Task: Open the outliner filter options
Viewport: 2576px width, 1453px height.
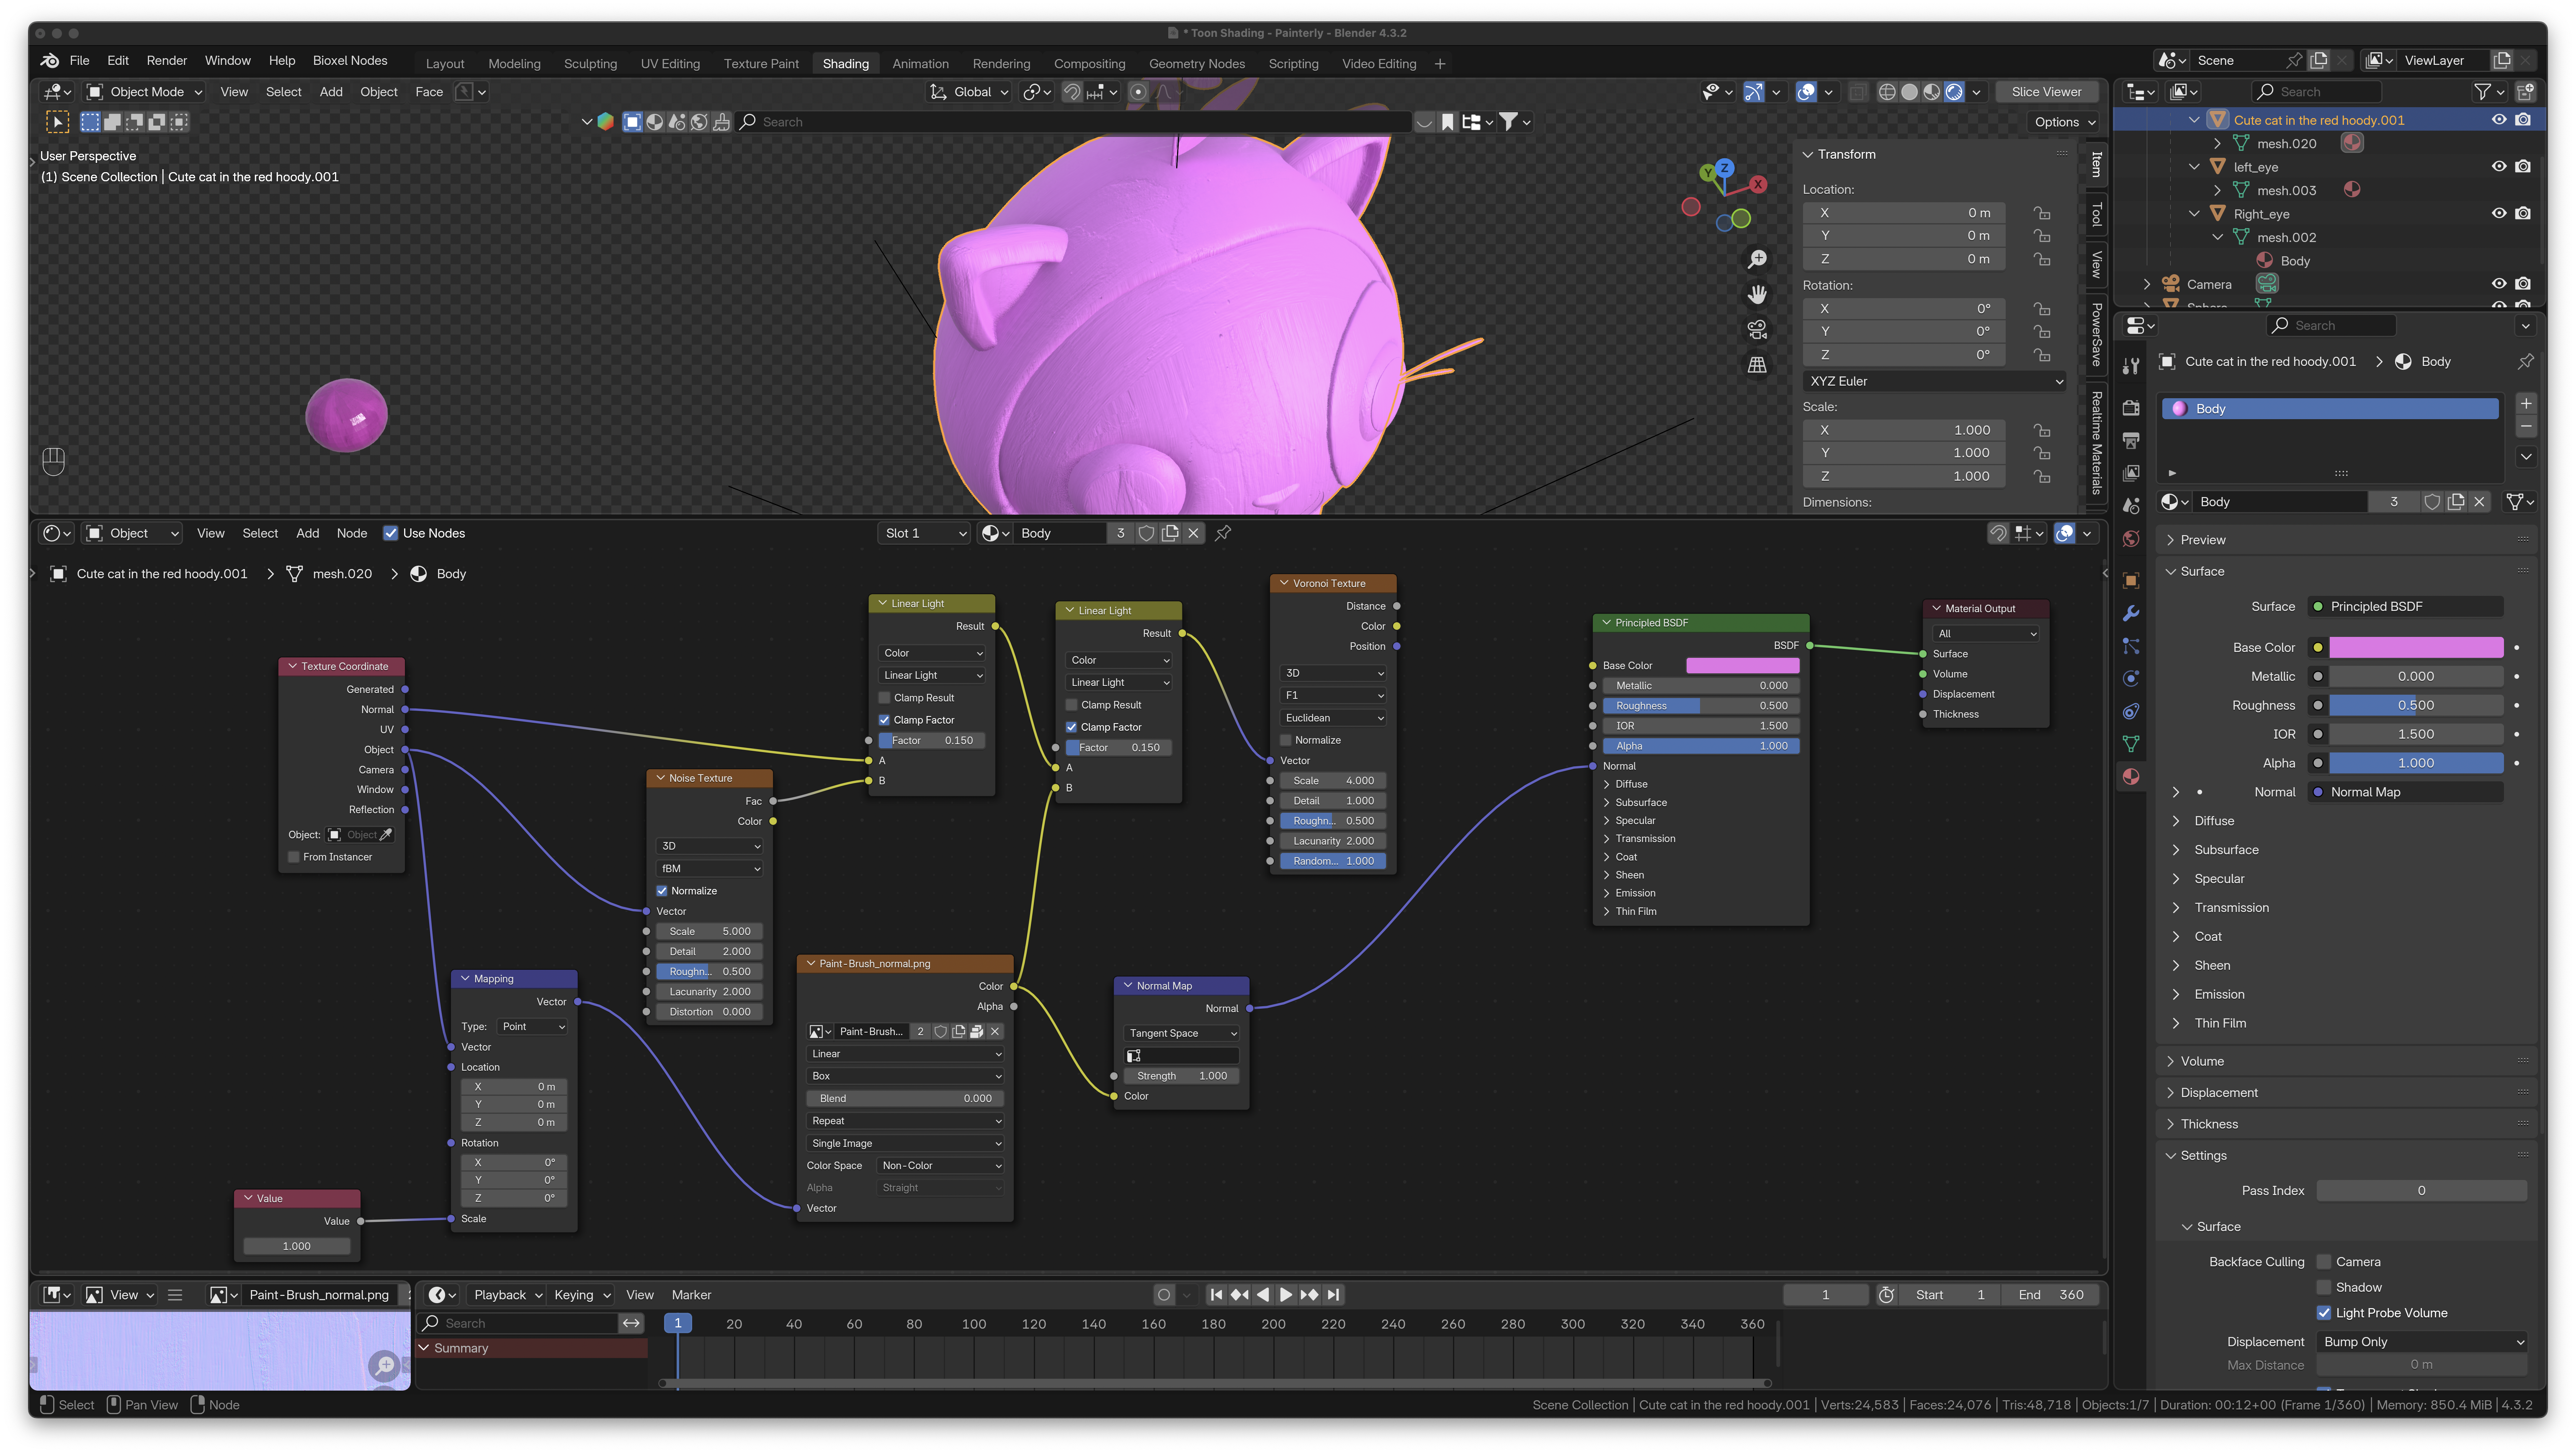Action: coord(2488,92)
